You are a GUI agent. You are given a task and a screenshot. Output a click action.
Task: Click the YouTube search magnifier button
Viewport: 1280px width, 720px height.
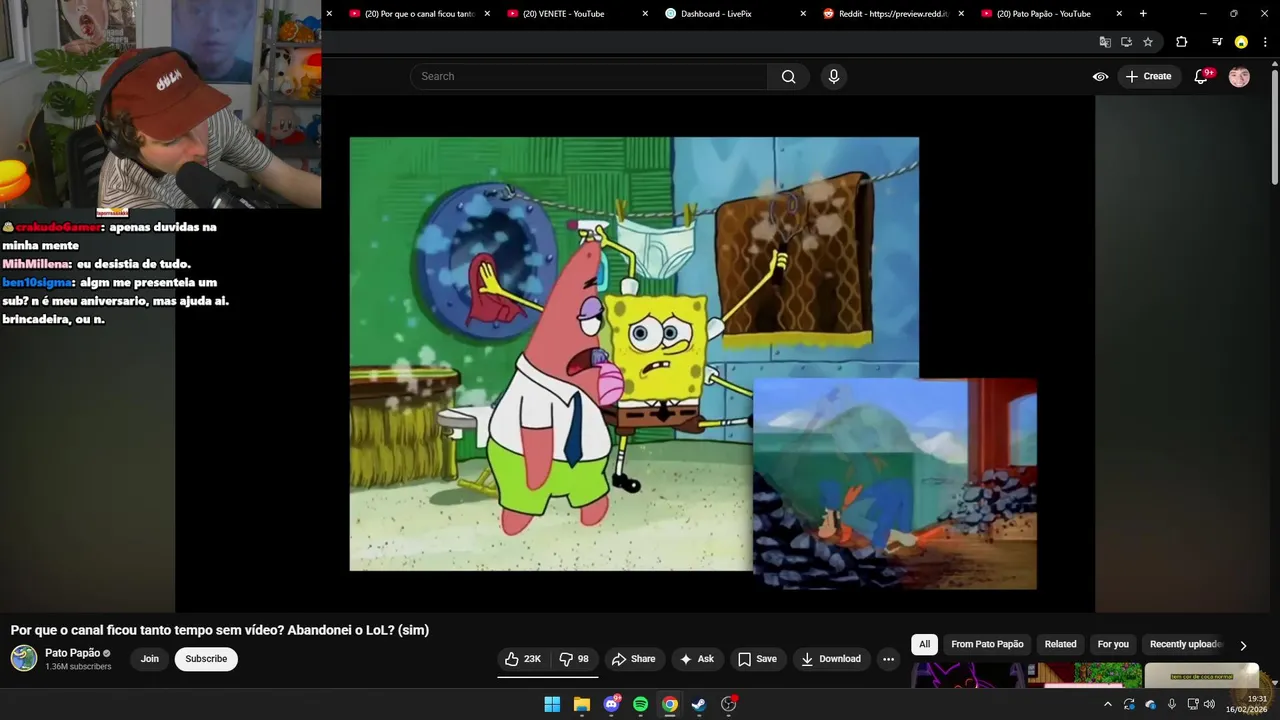pyautogui.click(x=788, y=76)
